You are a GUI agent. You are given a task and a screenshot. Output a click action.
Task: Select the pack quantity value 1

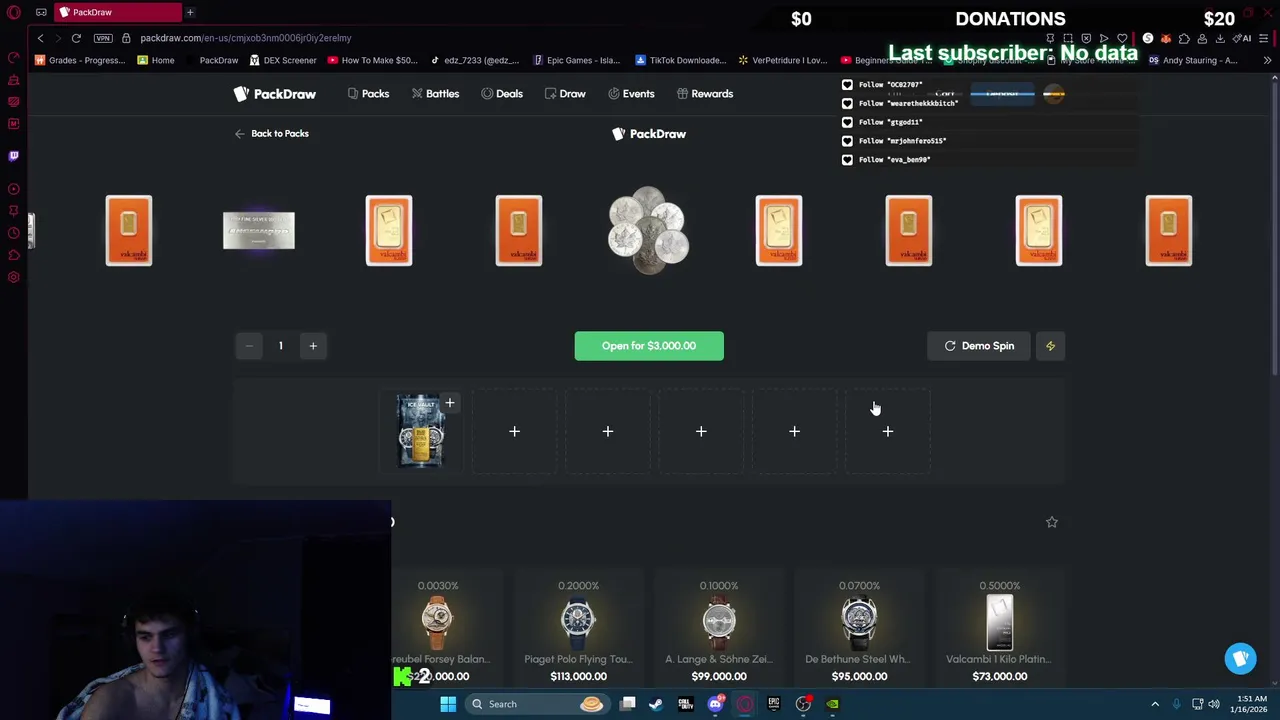[281, 346]
